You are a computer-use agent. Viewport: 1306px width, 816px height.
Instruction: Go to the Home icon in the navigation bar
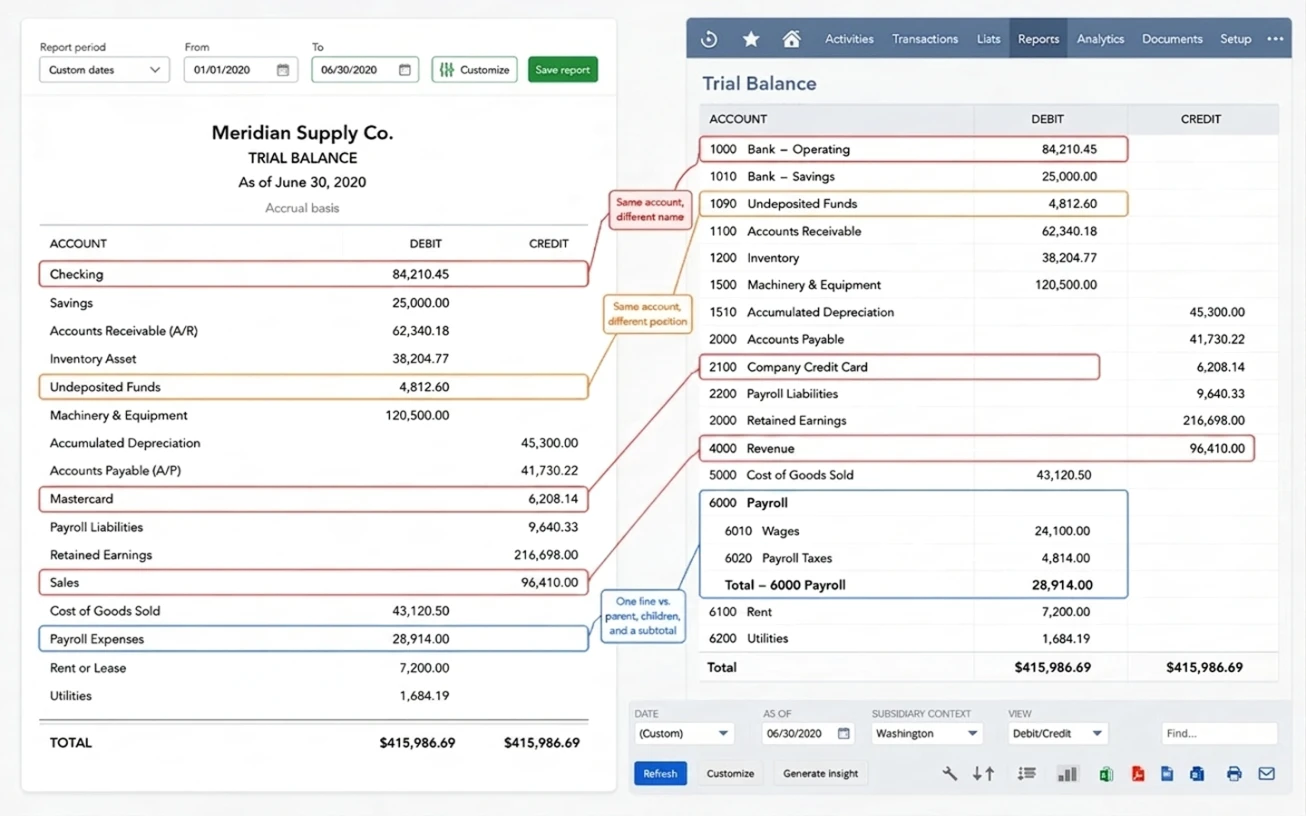(791, 39)
